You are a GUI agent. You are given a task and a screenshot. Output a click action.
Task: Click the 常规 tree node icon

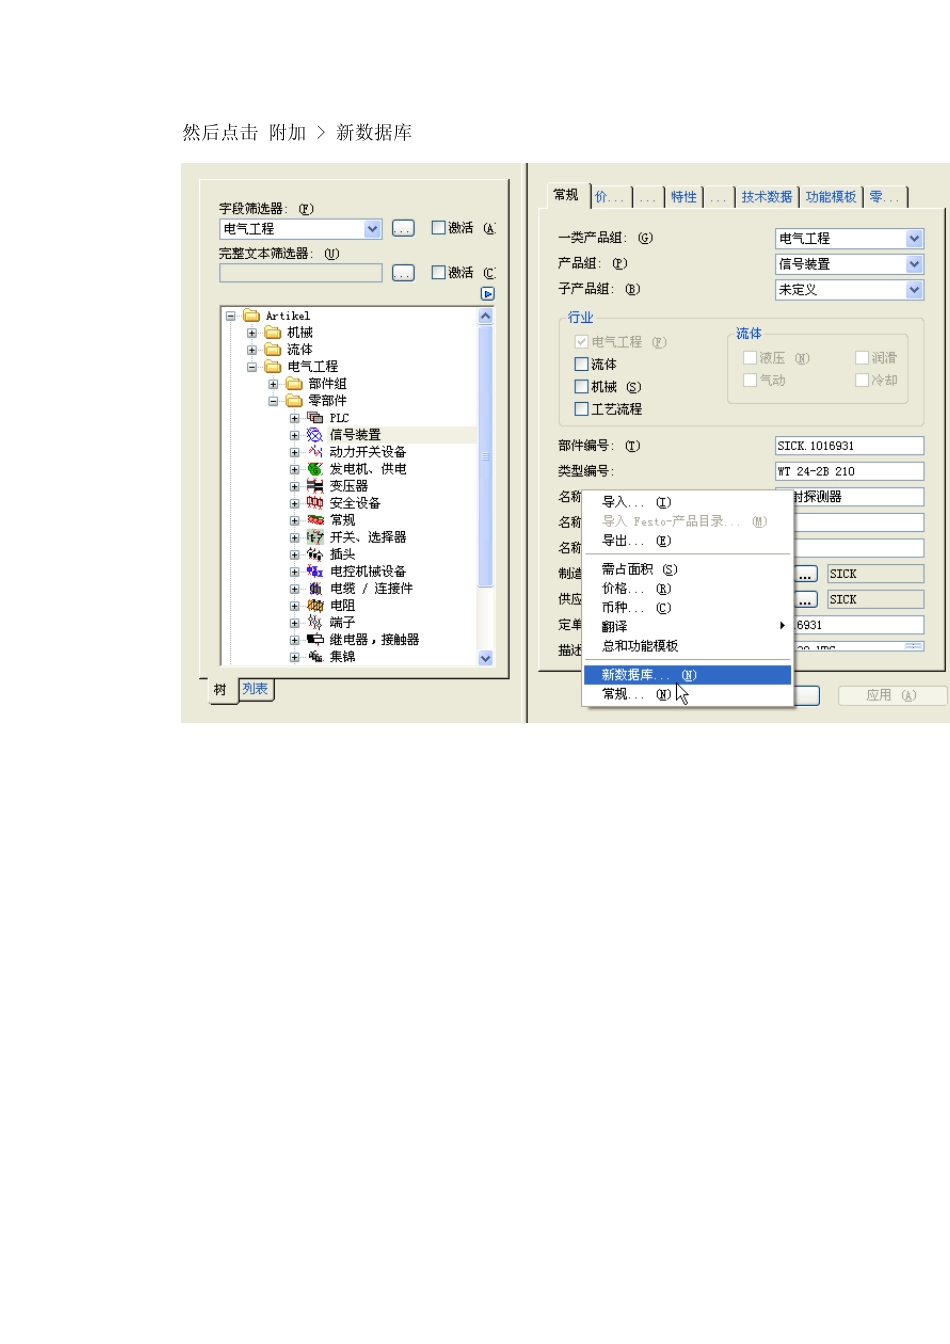[315, 520]
